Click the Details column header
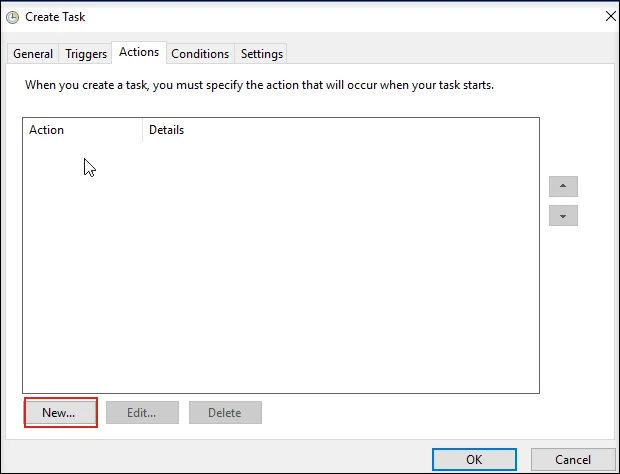Viewport: 620px width, 474px height. 166,130
